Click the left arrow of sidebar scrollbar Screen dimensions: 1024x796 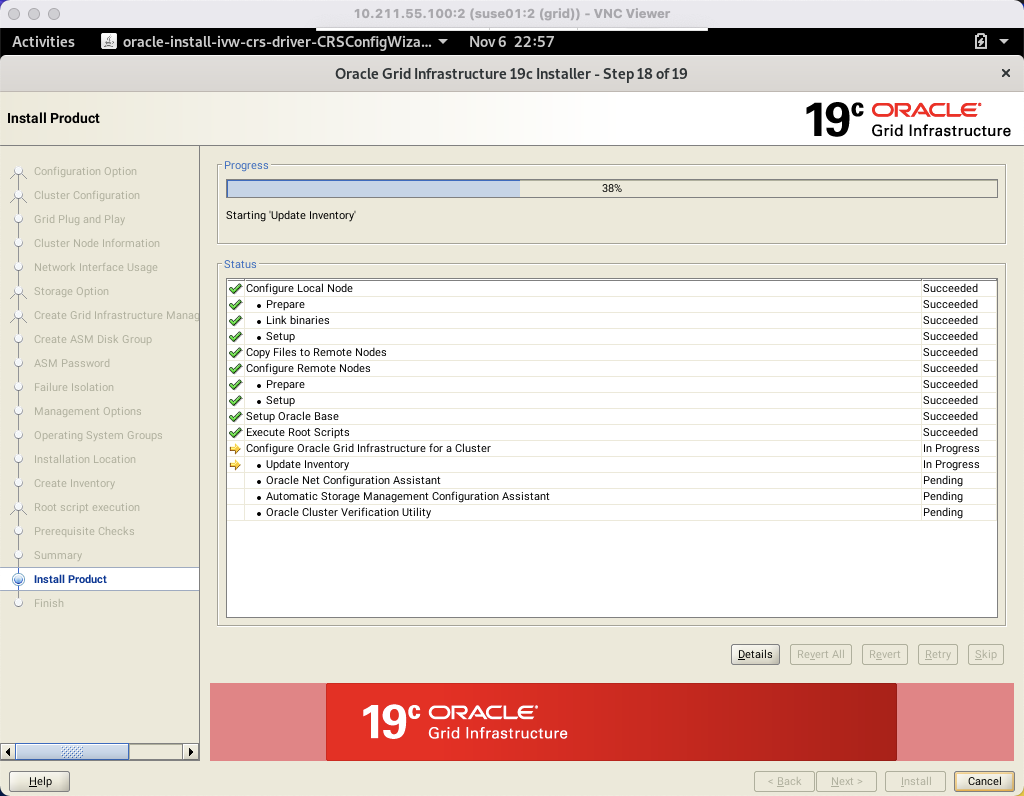click(x=8, y=752)
